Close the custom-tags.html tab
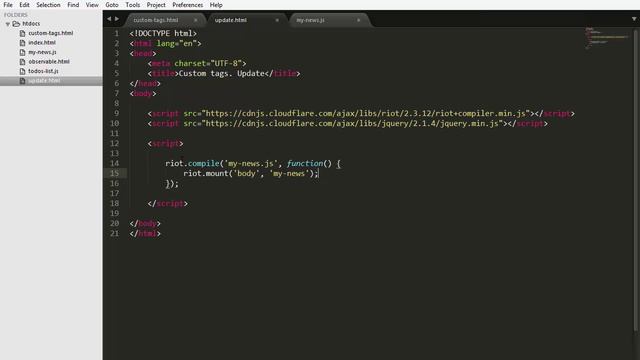Screen dimensions: 640x360 [x=196, y=20]
